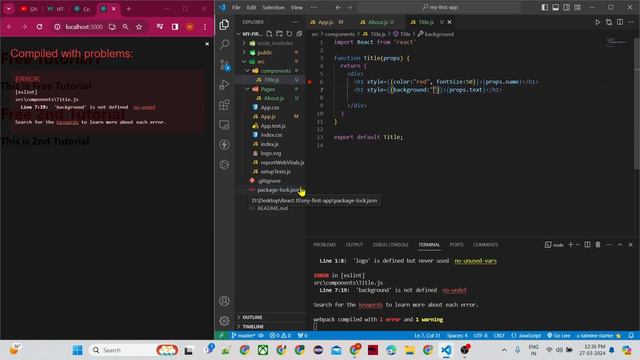Kill the terminal with the trash icon

tap(598, 244)
